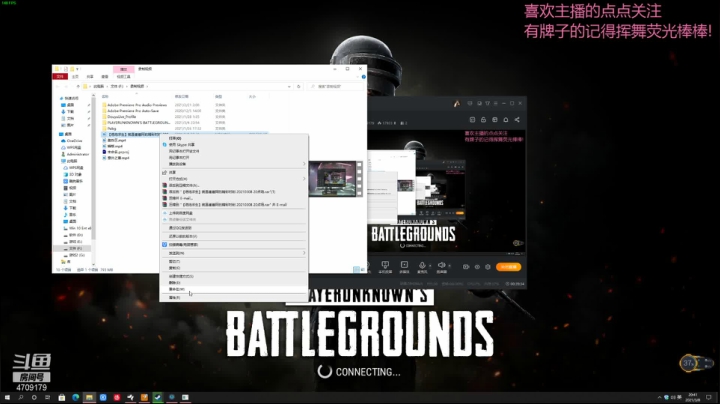The height and width of the screenshot is (404, 720).
Task: Select the .prproj project file
Action: pyautogui.click(x=118, y=152)
